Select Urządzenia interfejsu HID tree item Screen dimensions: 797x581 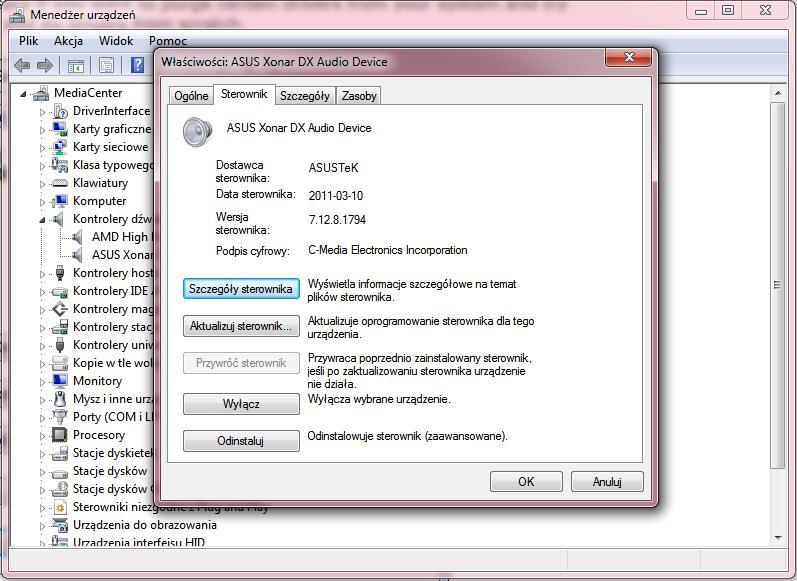(x=138, y=542)
